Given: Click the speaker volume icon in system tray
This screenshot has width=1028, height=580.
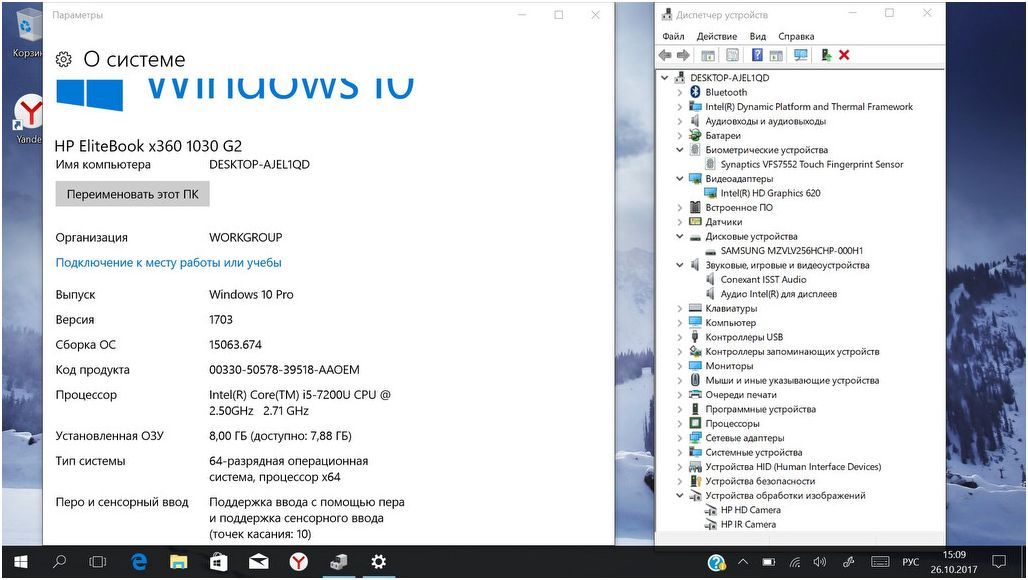Looking at the screenshot, I should 822,561.
